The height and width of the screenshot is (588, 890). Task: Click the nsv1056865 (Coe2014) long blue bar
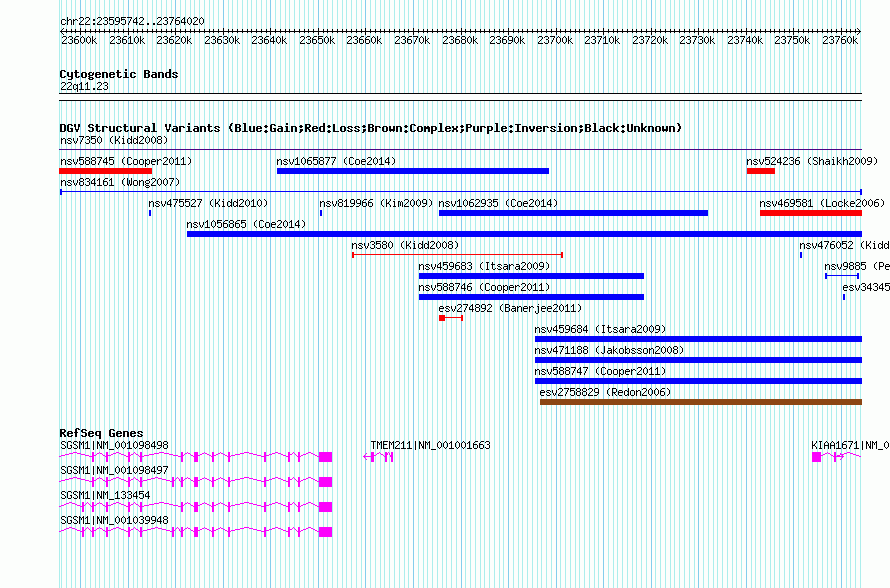coord(524,234)
